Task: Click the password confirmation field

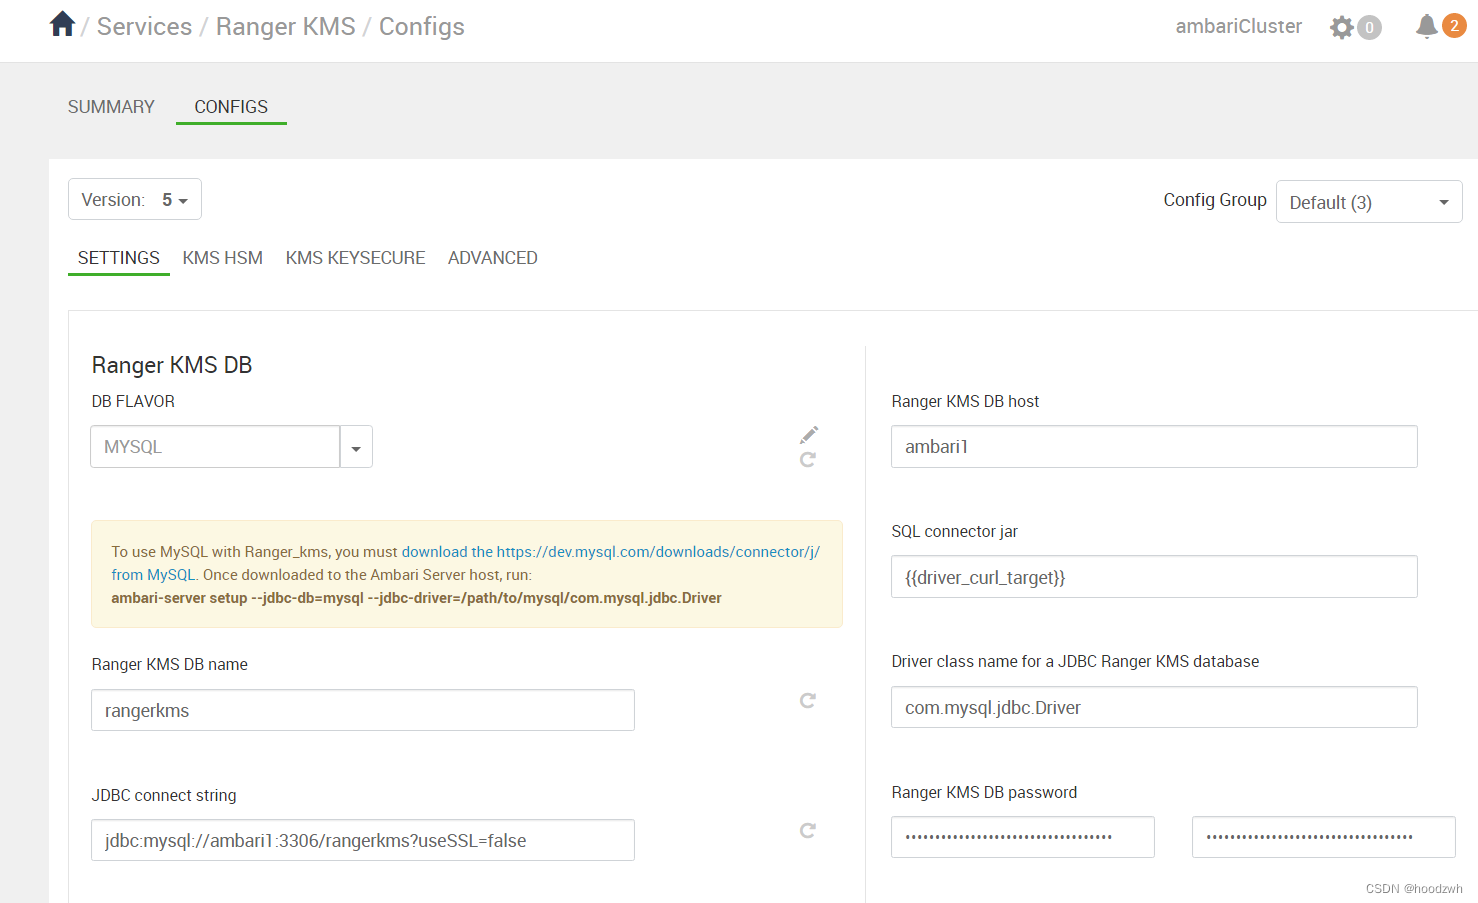Action: [x=1324, y=837]
